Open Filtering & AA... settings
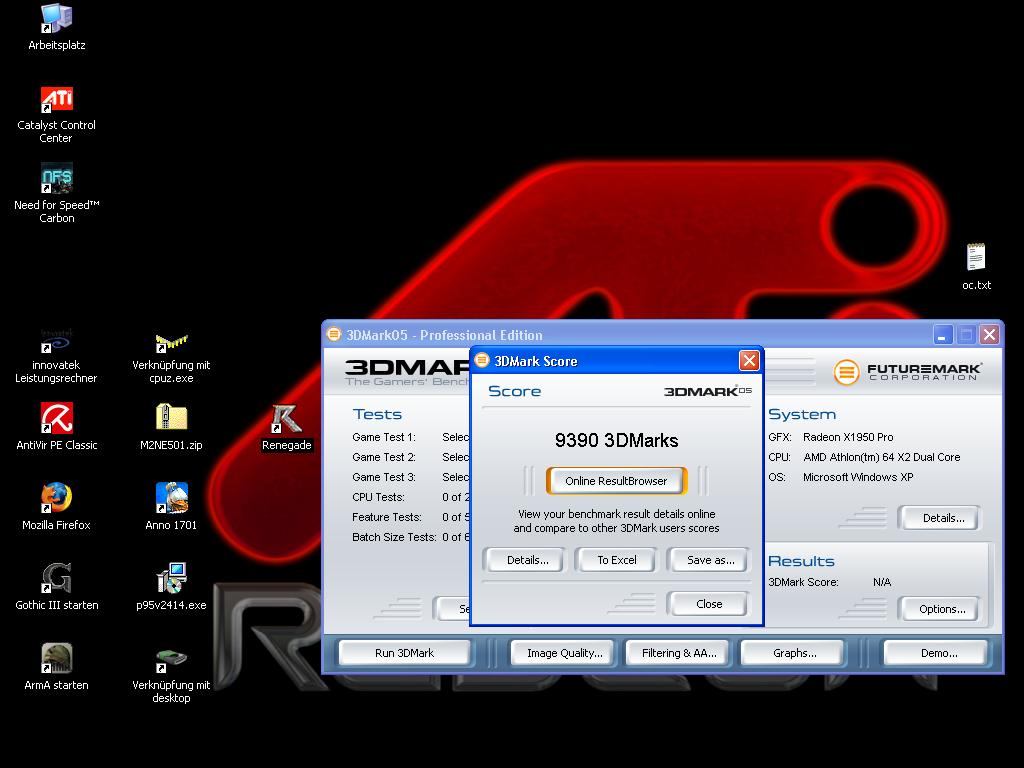 point(679,653)
